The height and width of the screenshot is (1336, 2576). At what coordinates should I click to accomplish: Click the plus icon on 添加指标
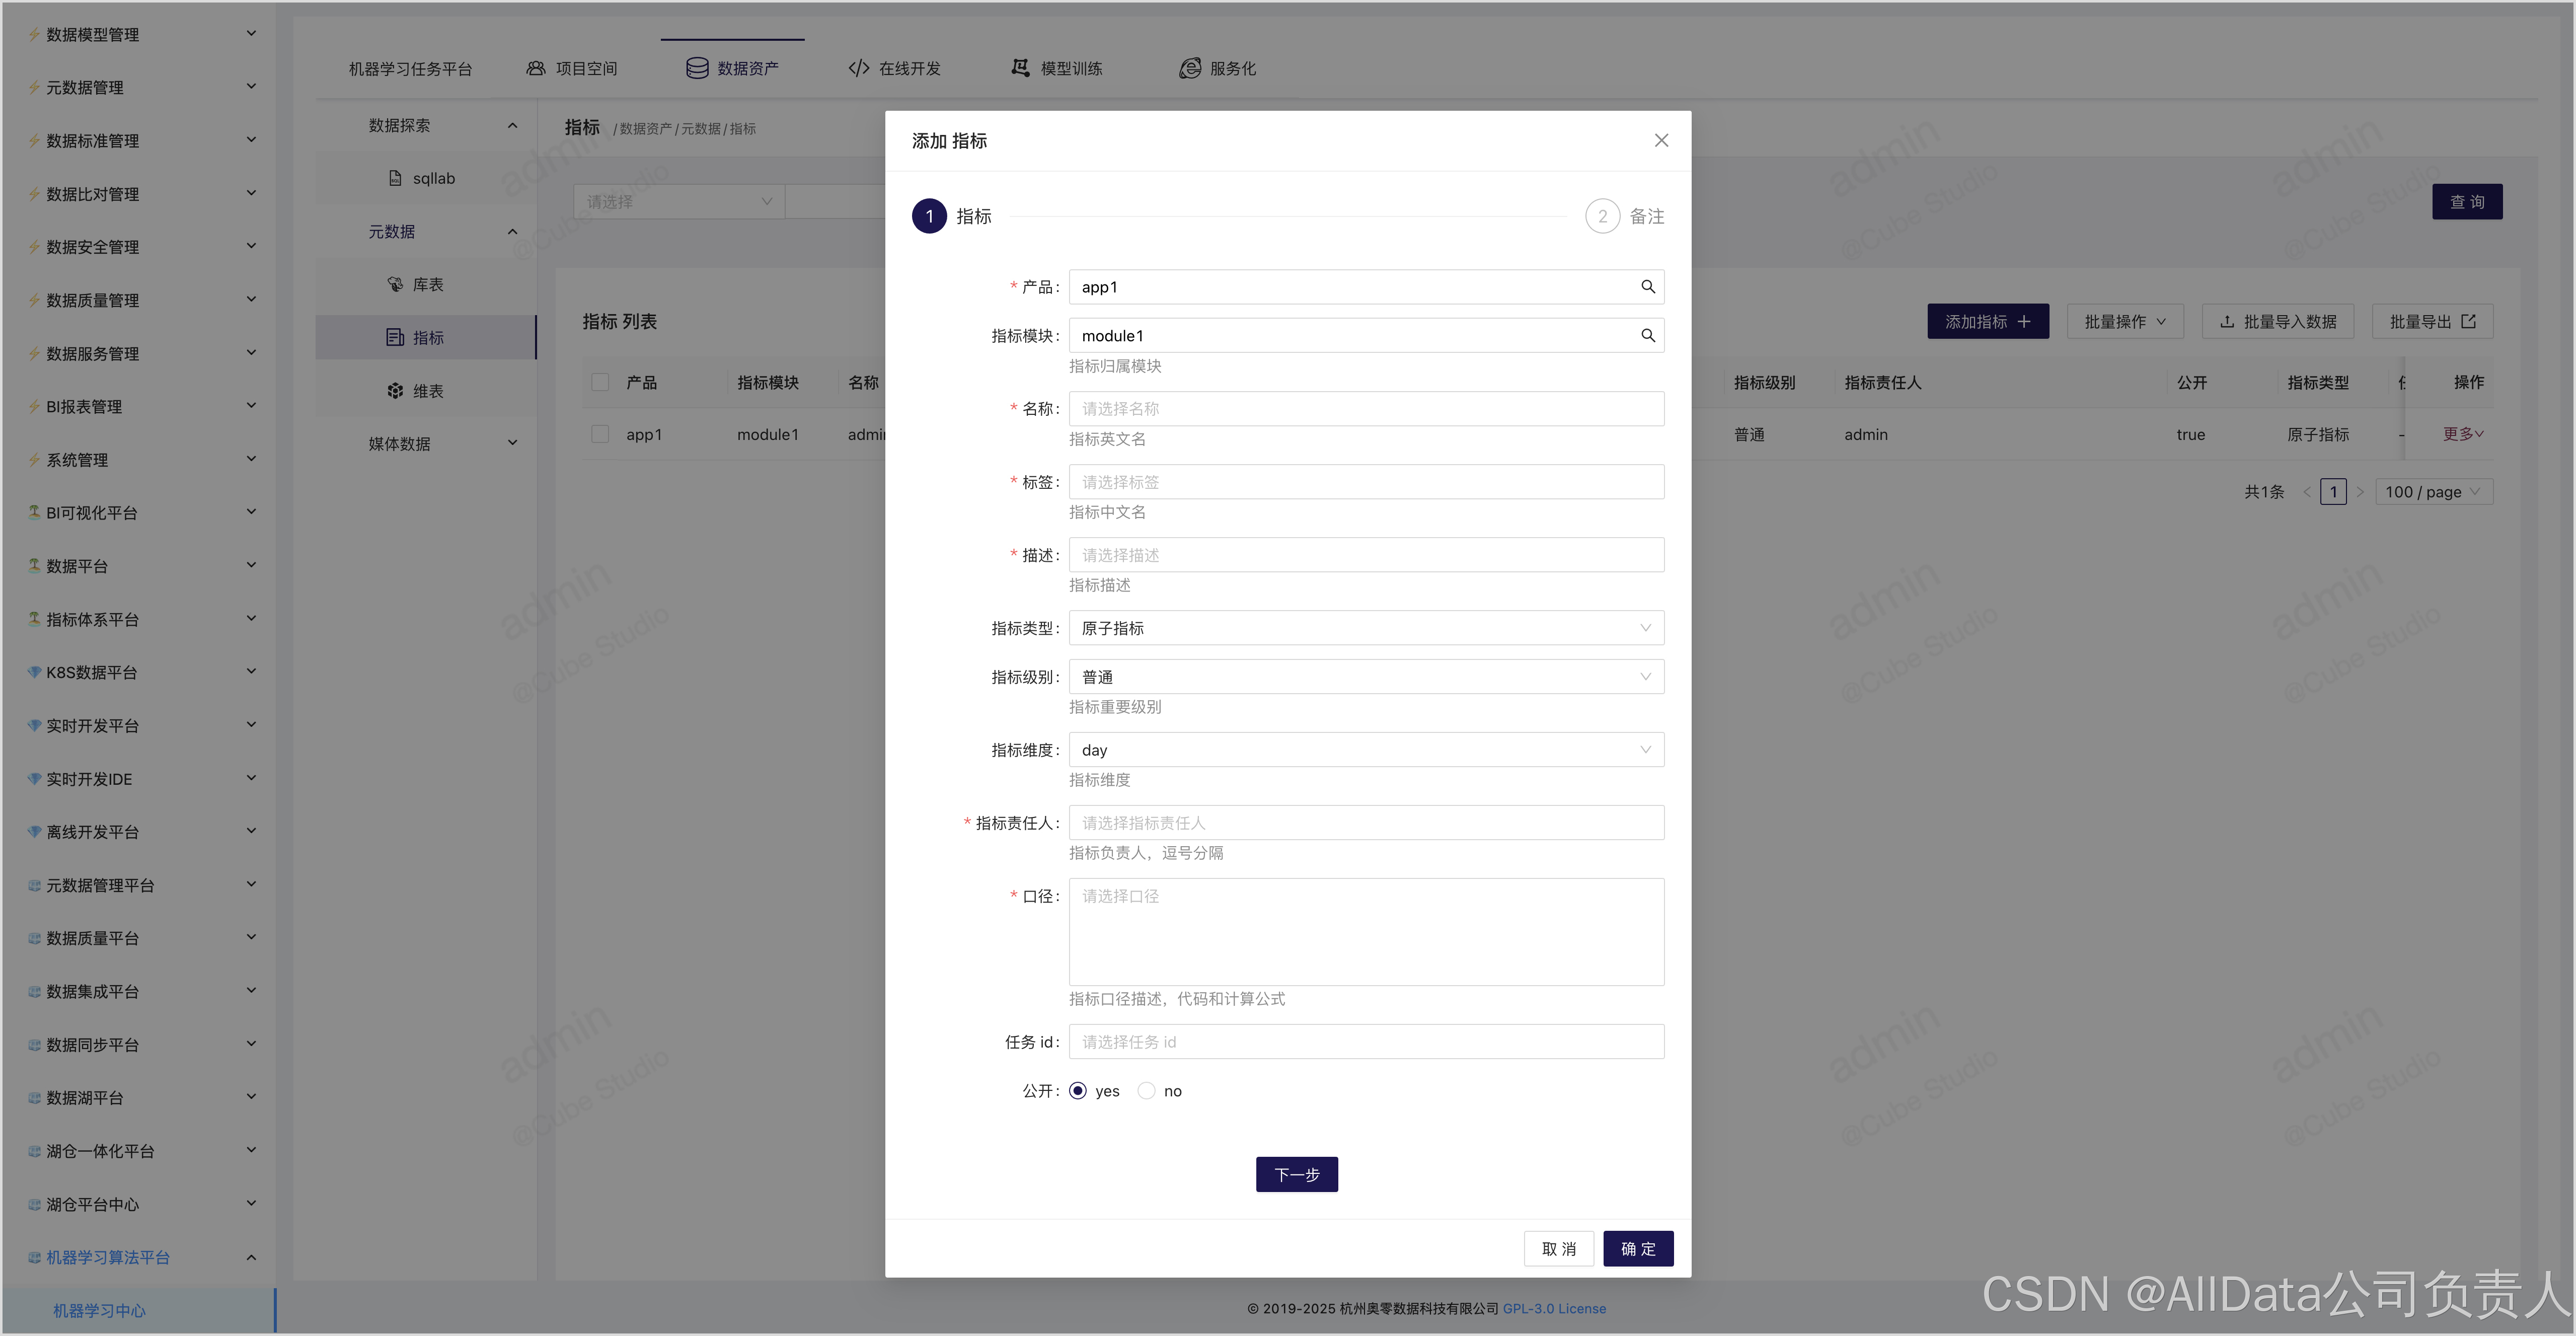pos(2024,322)
